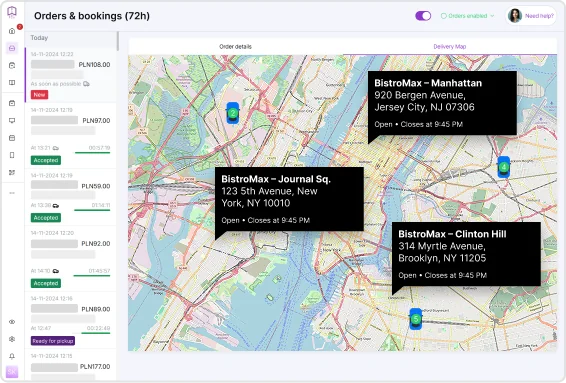Image resolution: width=566 pixels, height=383 pixels.
Task: Open the receipt icon below orders icon
Action: (12, 65)
